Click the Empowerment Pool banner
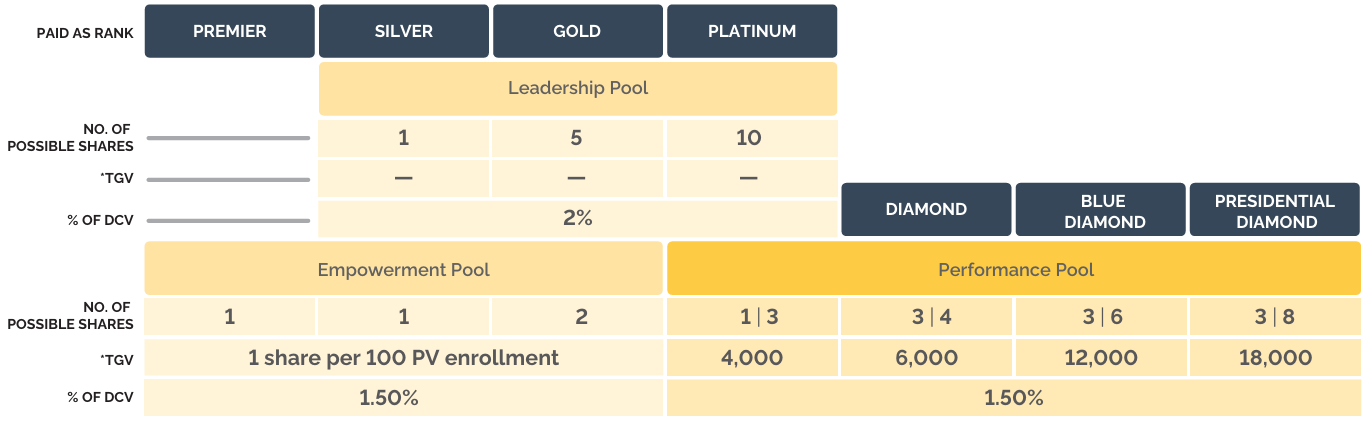This screenshot has width=1365, height=423. tap(404, 269)
